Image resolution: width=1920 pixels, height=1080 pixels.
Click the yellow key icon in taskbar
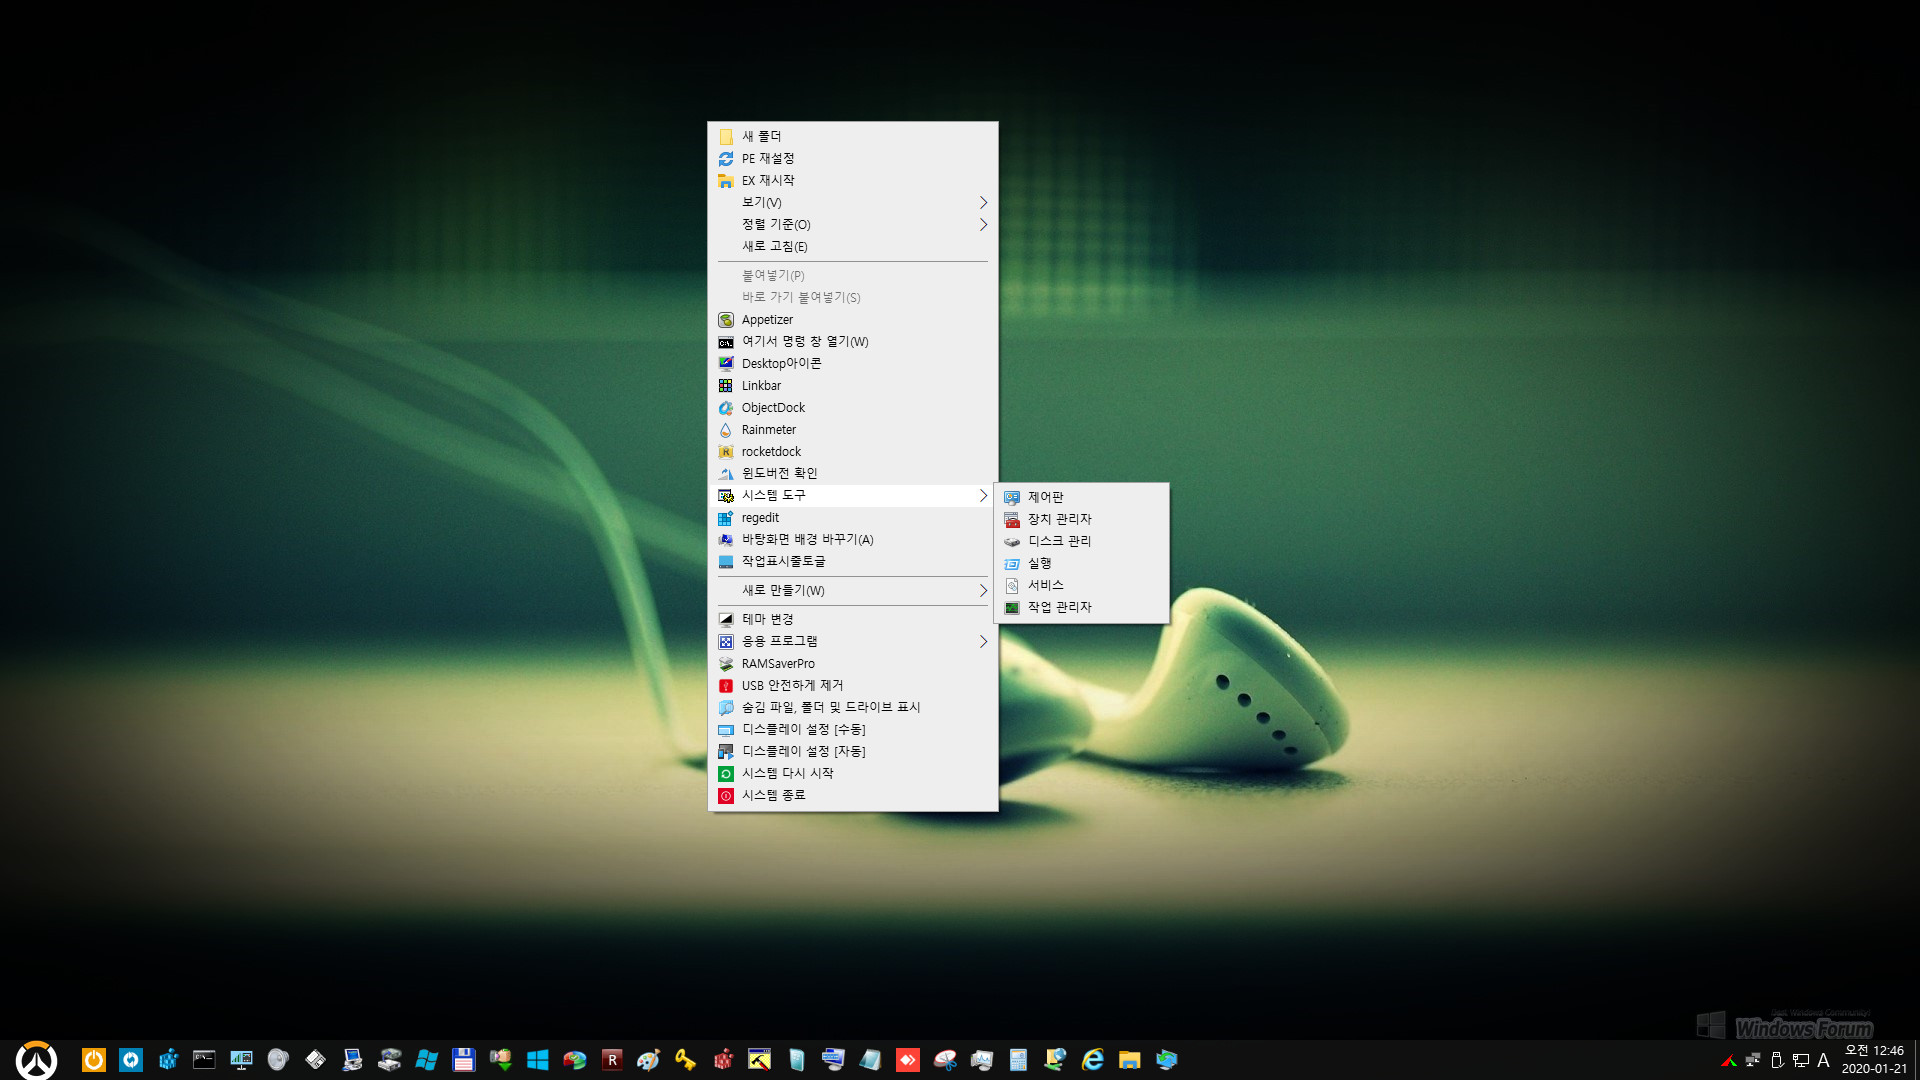click(x=685, y=1060)
